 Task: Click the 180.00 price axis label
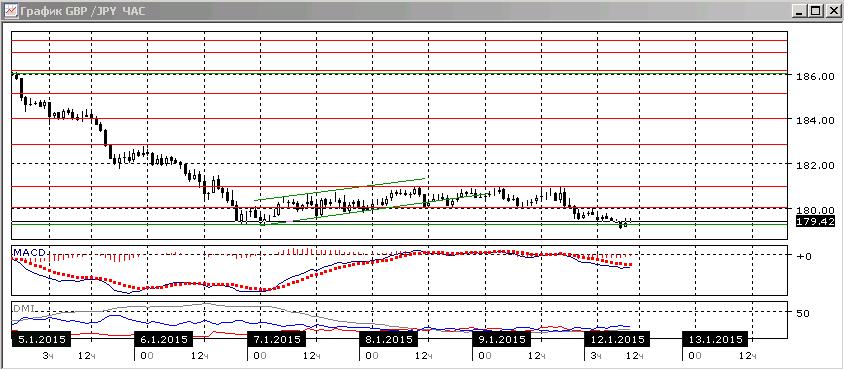pyautogui.click(x=816, y=210)
